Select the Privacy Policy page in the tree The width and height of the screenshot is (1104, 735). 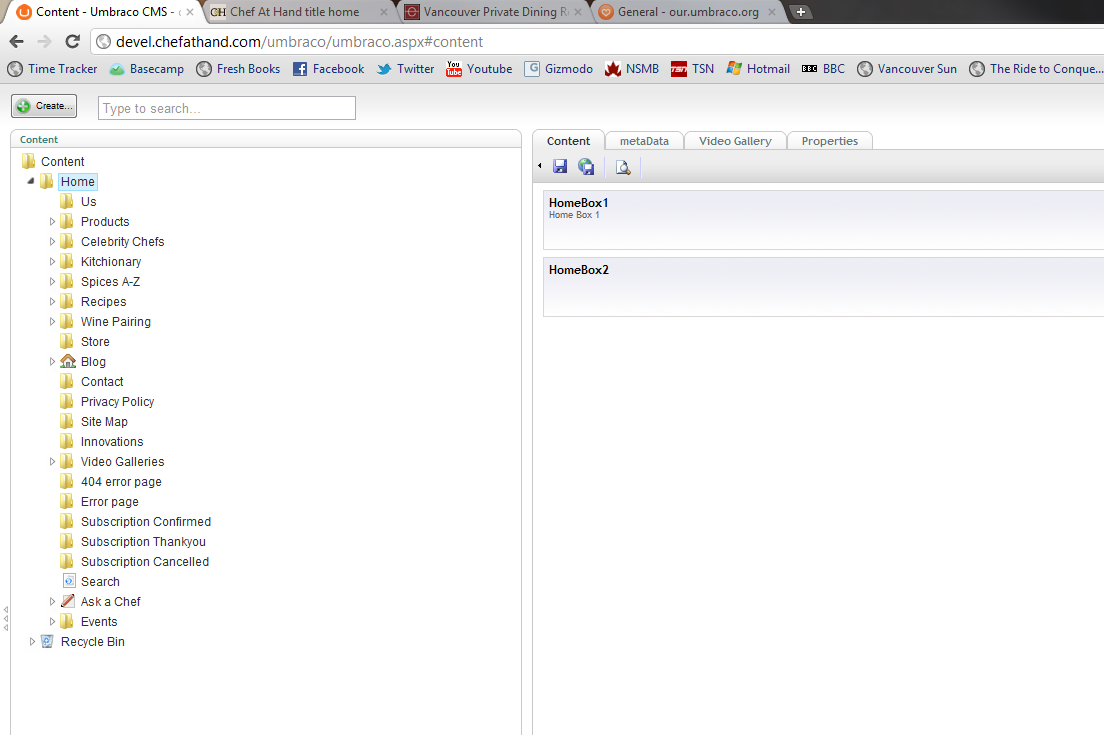click(117, 401)
